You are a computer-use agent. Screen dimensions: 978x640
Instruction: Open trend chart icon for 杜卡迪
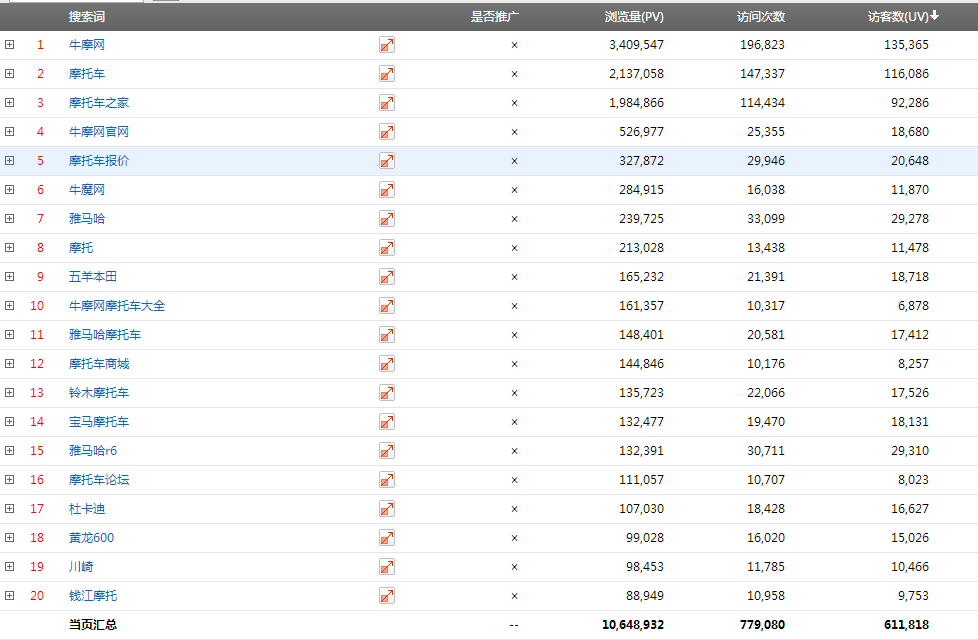[x=387, y=509]
